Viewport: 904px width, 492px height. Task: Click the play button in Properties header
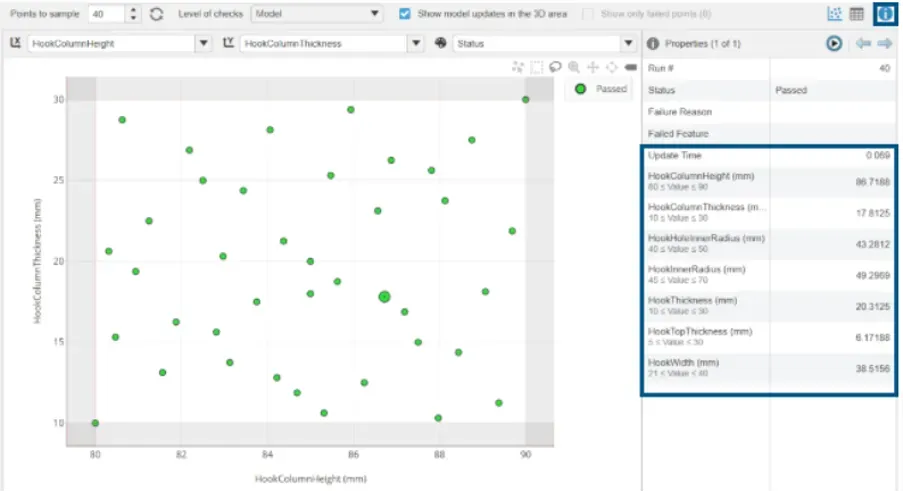[x=833, y=44]
